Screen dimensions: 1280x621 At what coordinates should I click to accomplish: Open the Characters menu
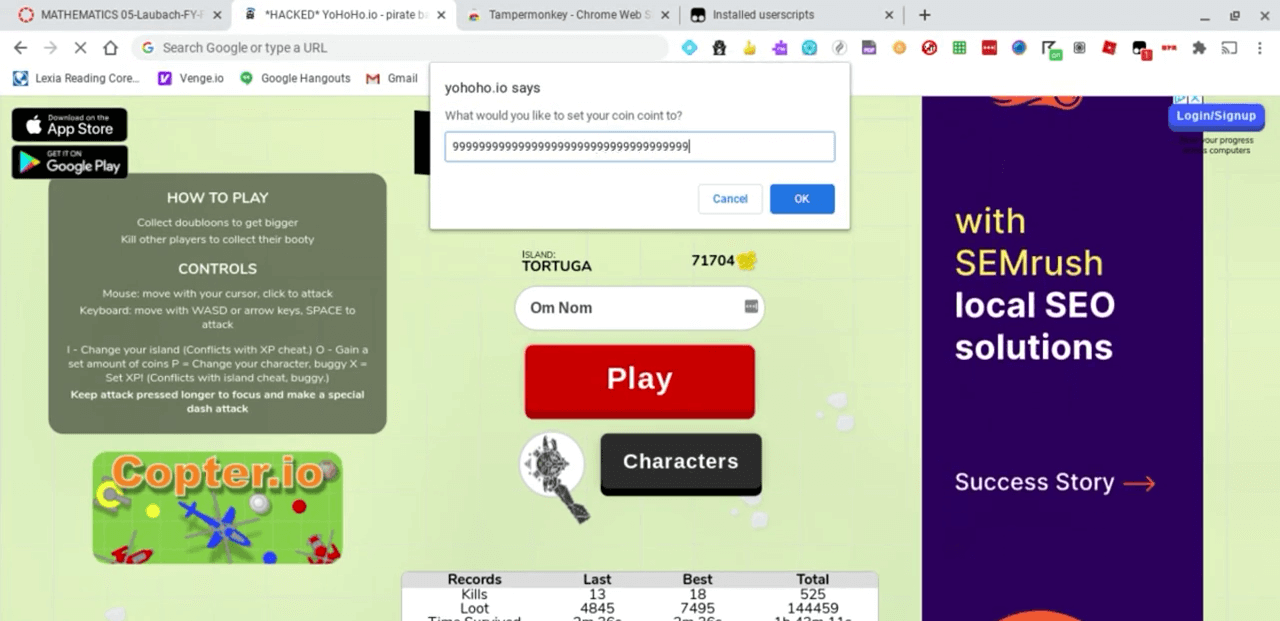681,462
